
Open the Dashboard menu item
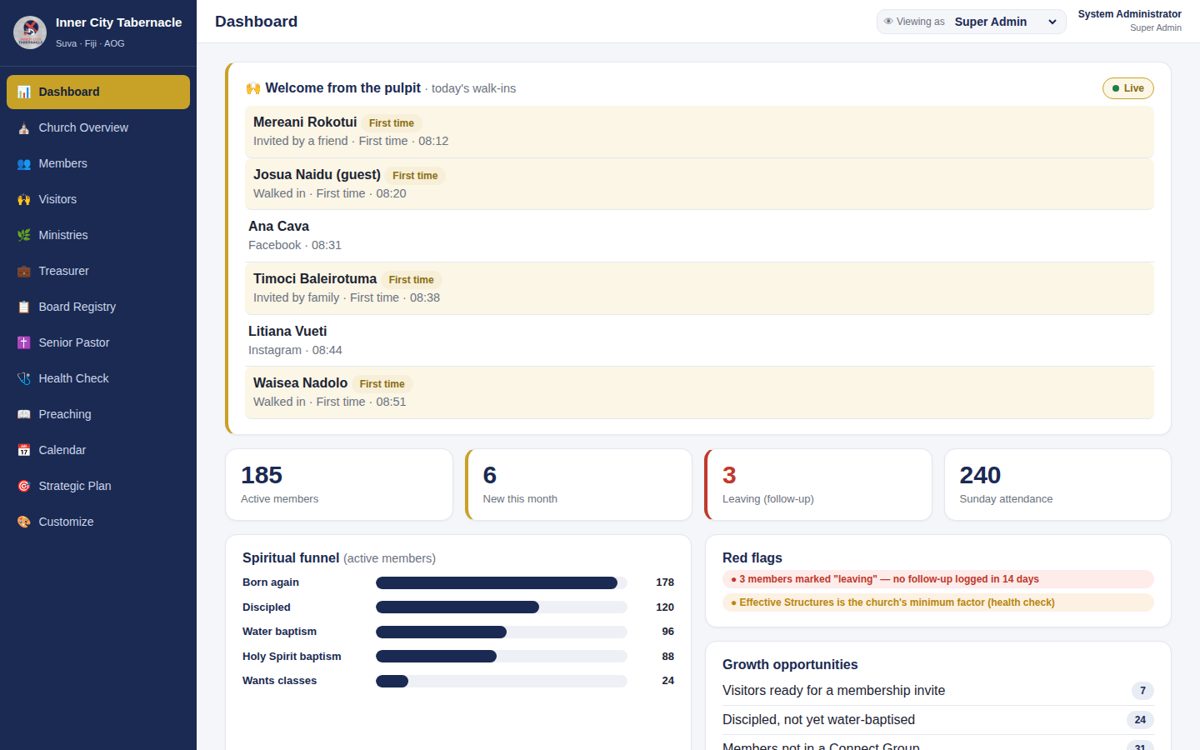pos(98,92)
